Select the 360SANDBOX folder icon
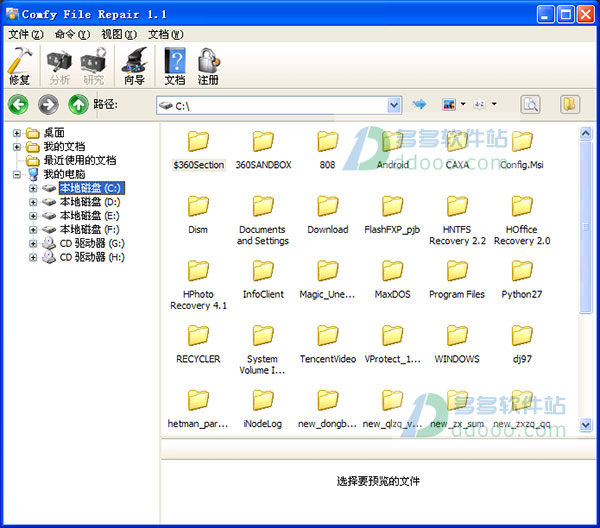The width and height of the screenshot is (600, 528). 263,141
